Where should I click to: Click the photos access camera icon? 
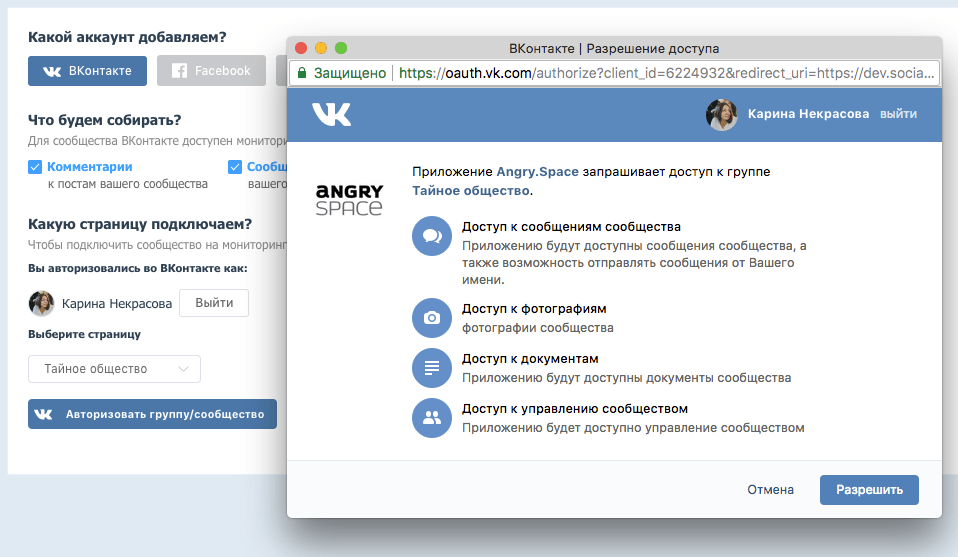coord(432,318)
